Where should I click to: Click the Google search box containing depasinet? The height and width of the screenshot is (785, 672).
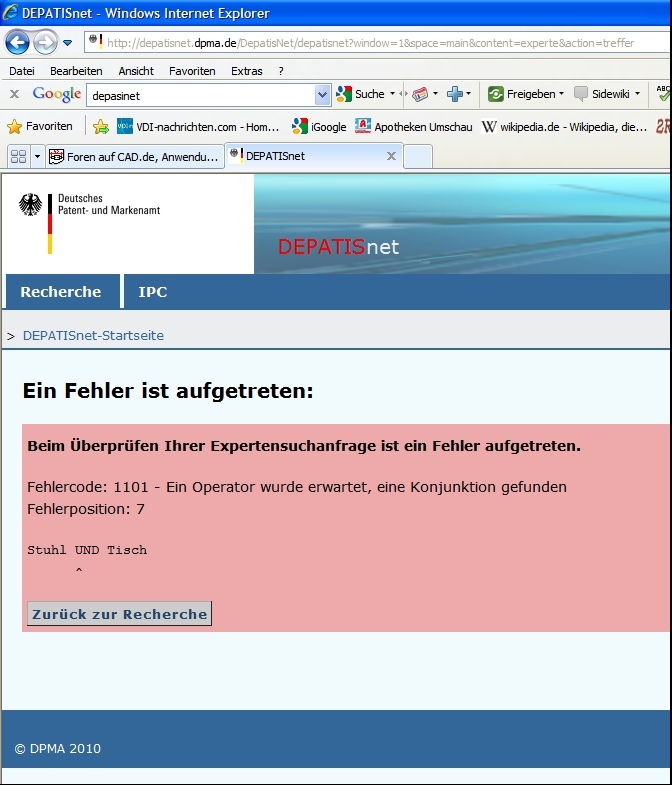point(201,95)
